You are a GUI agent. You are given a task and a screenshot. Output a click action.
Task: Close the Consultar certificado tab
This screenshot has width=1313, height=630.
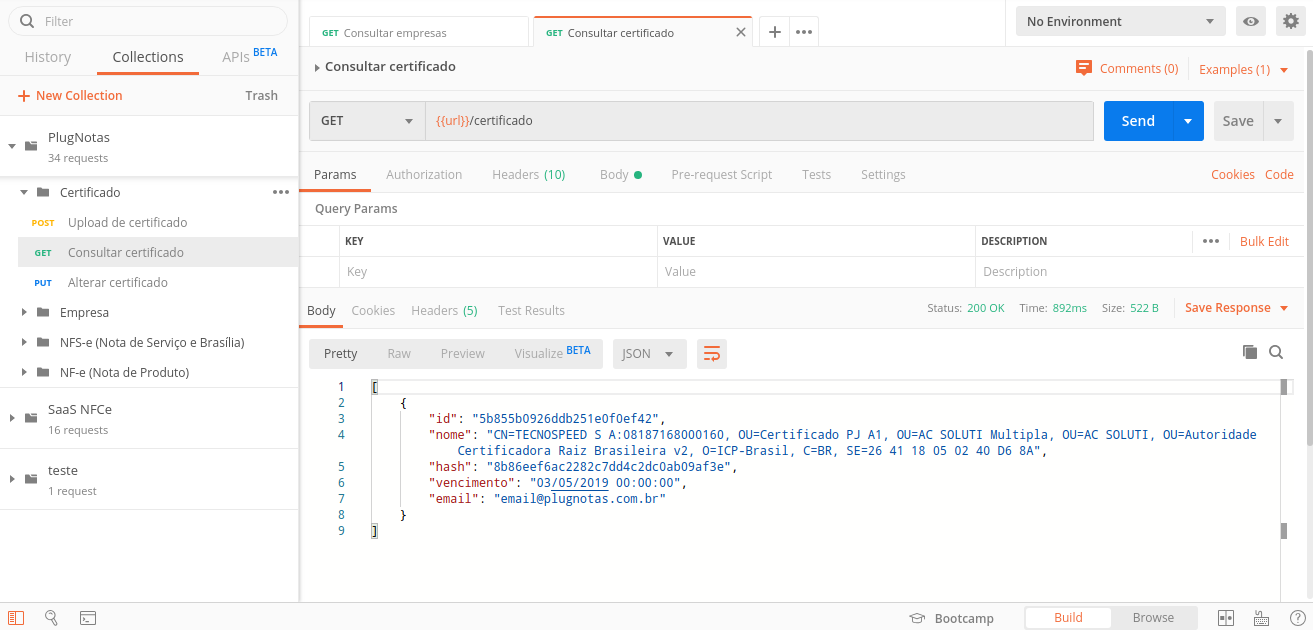click(x=741, y=32)
